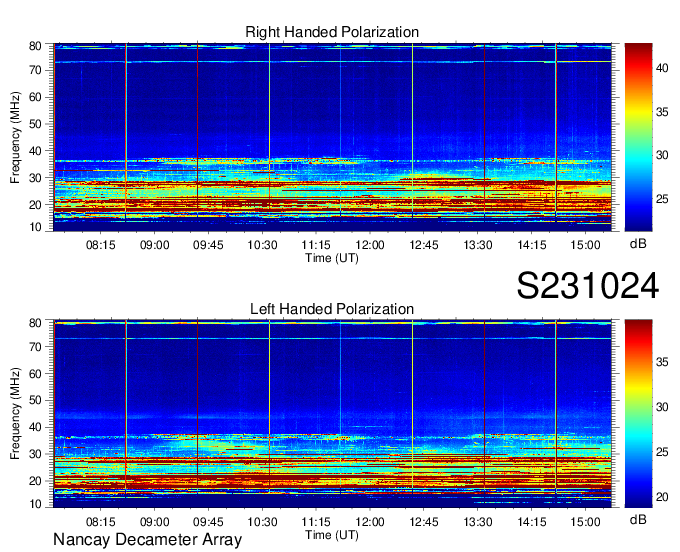Viewport: 680px width, 552px height.
Task: Click 80 MHz tick on Left Handed frequency axis
Action: coord(35,323)
